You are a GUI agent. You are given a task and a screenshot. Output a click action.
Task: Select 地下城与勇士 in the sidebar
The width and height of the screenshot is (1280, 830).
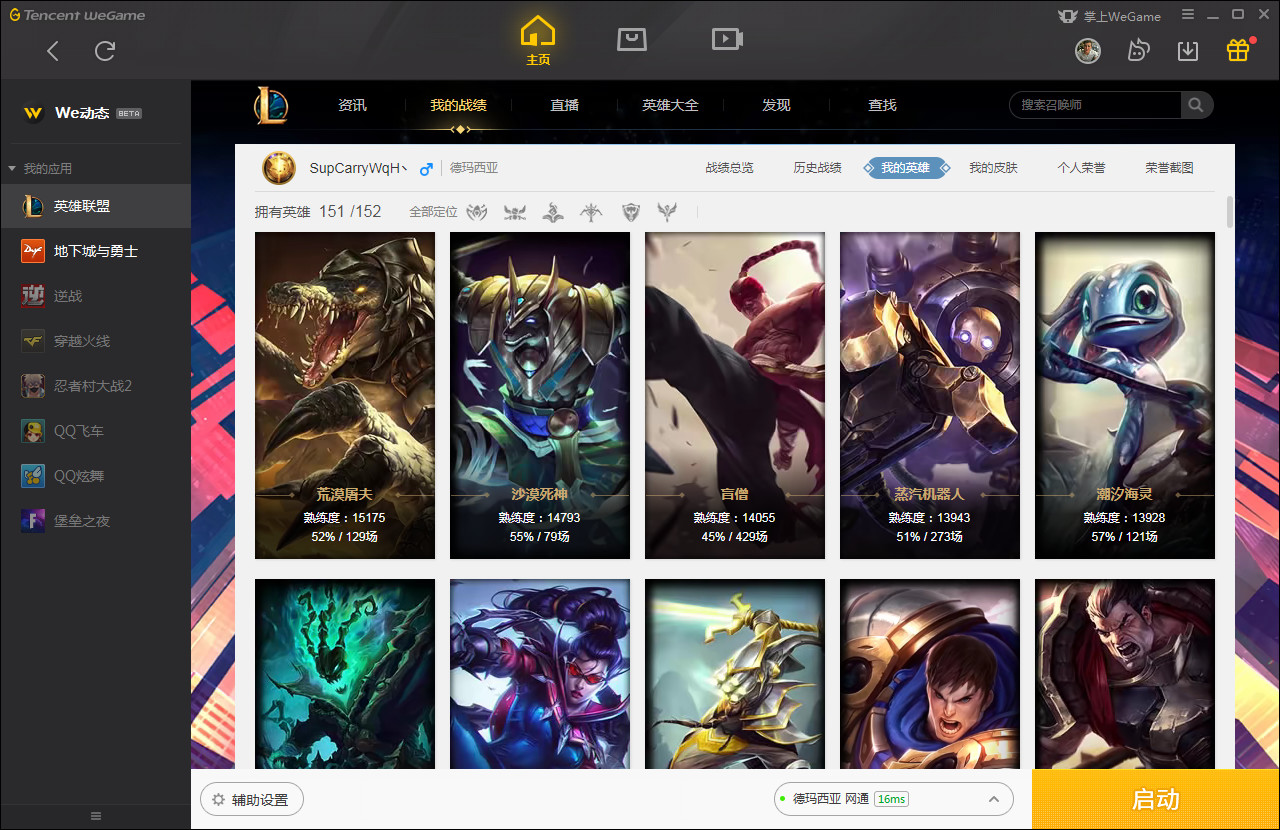[95, 251]
